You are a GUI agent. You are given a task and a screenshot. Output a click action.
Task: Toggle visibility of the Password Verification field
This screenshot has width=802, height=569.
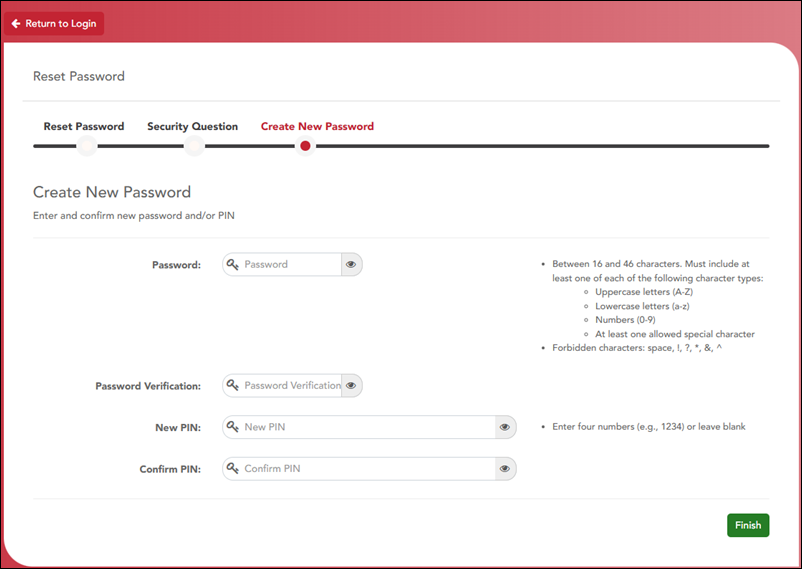point(351,385)
